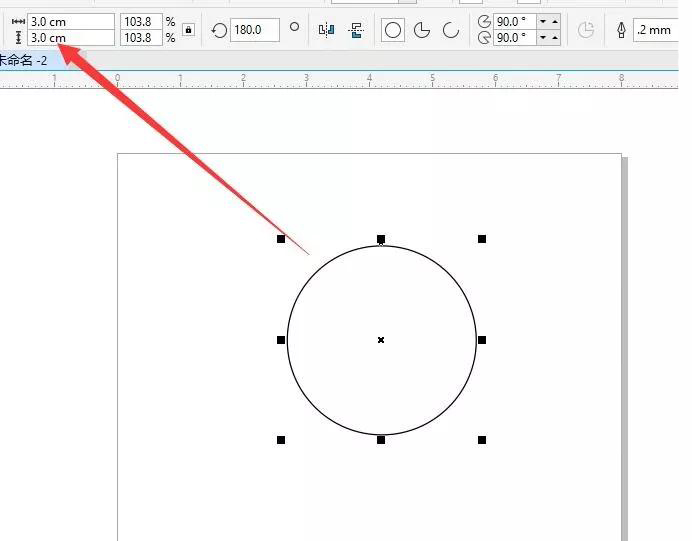Click the rotation angle icon
This screenshot has width=692, height=541.
(x=219, y=31)
